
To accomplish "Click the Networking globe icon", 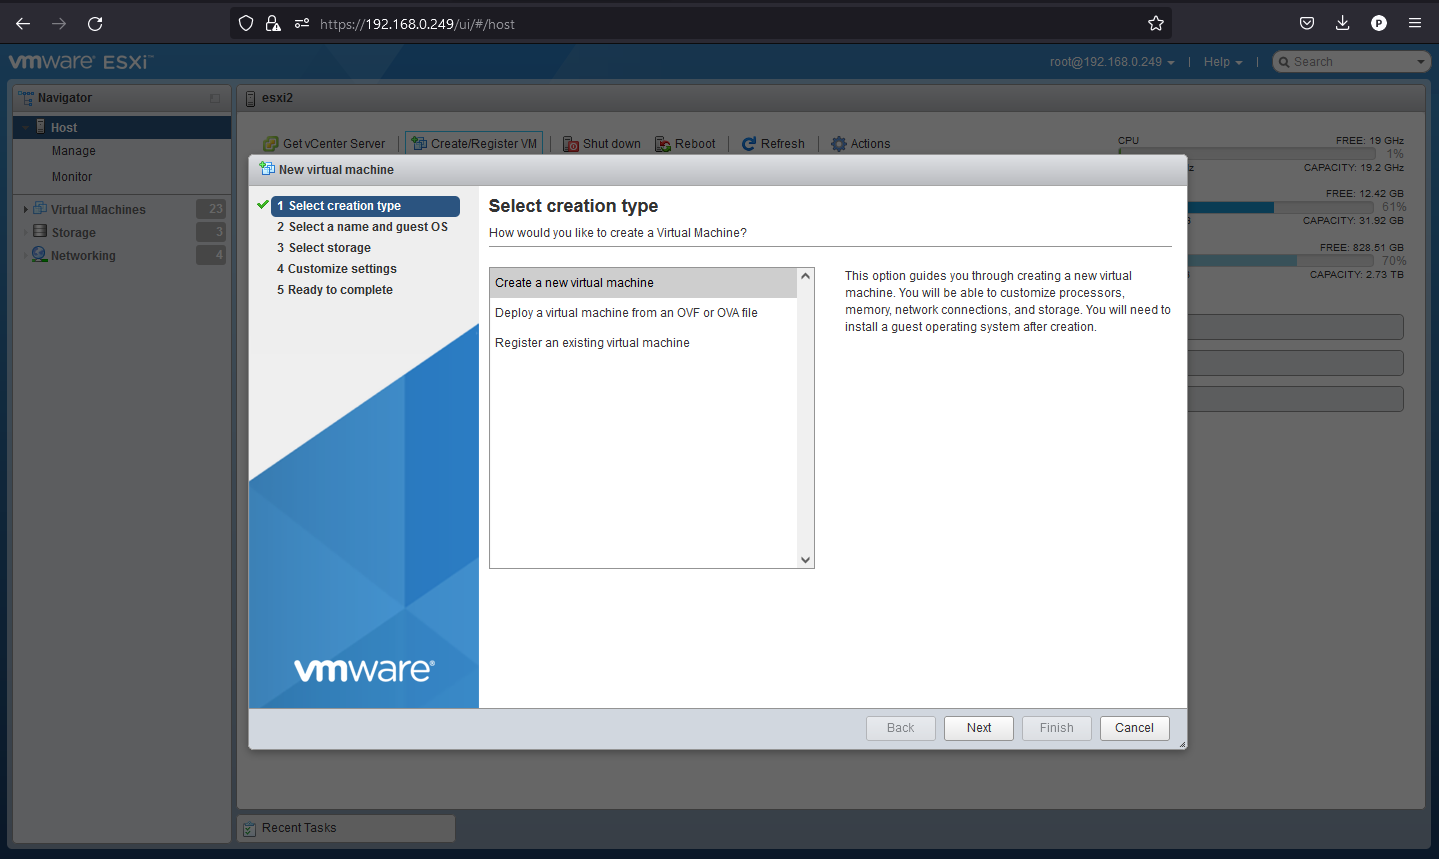I will pyautogui.click(x=40, y=254).
